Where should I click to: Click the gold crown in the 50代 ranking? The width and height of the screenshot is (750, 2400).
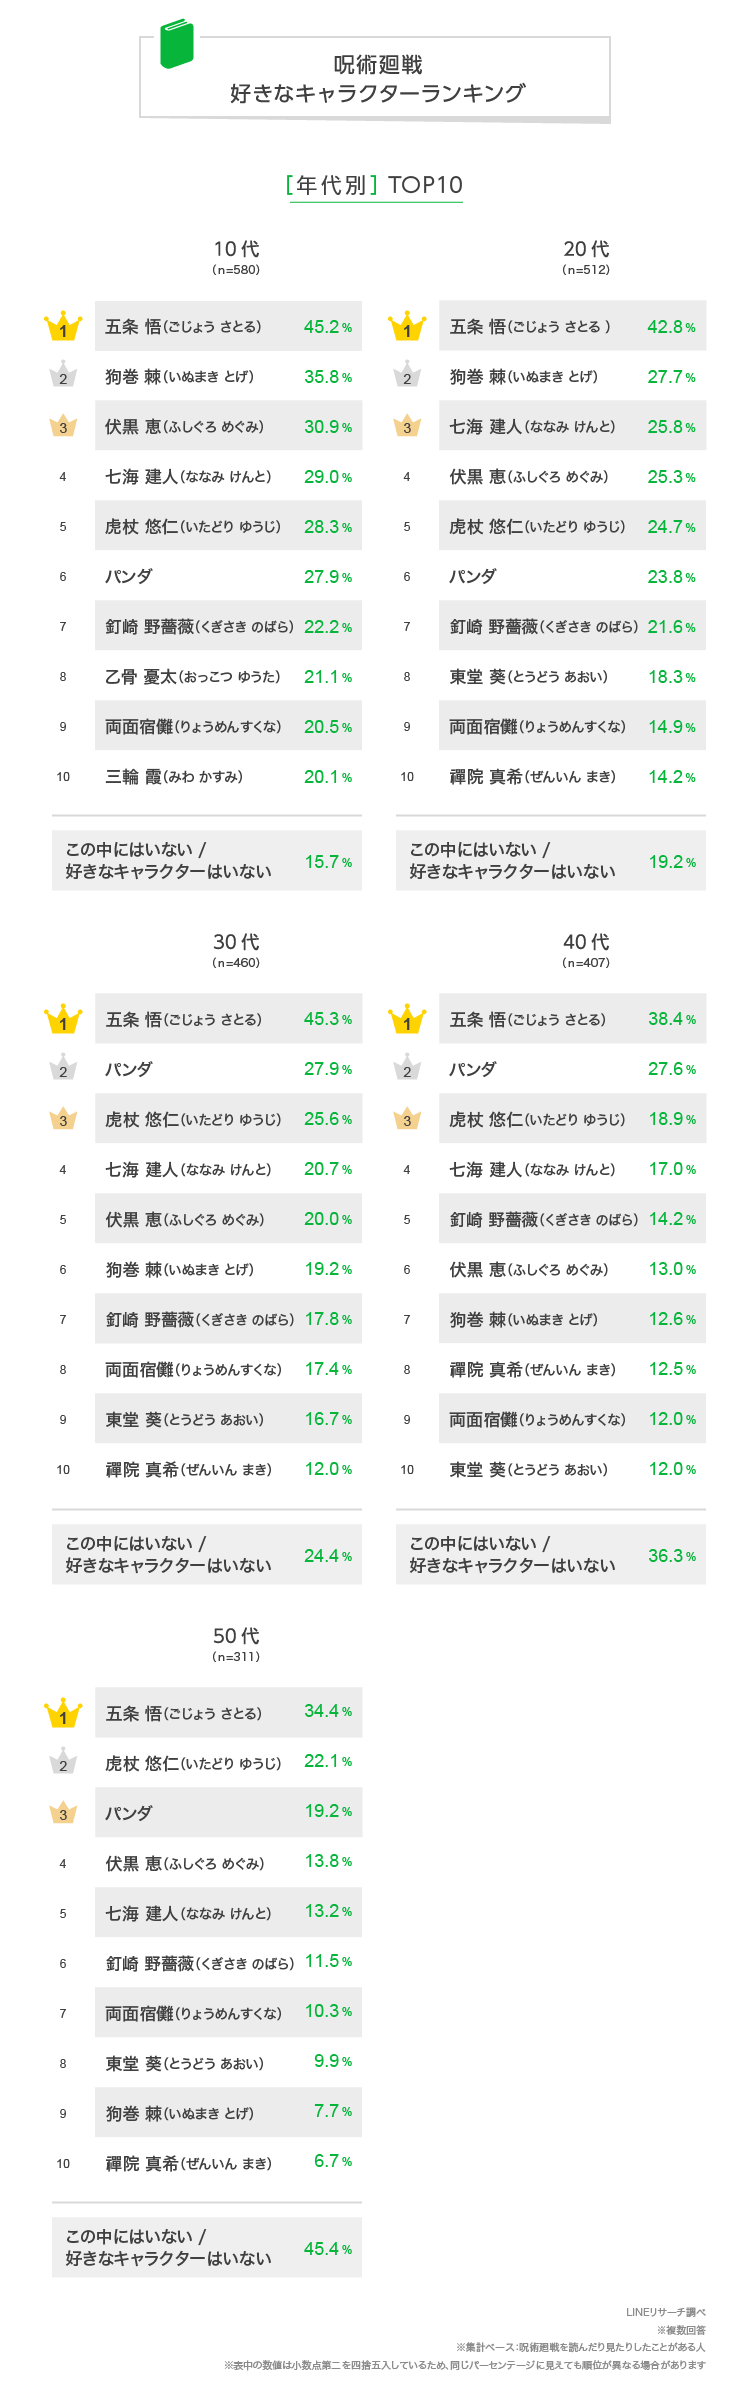pos(63,1714)
